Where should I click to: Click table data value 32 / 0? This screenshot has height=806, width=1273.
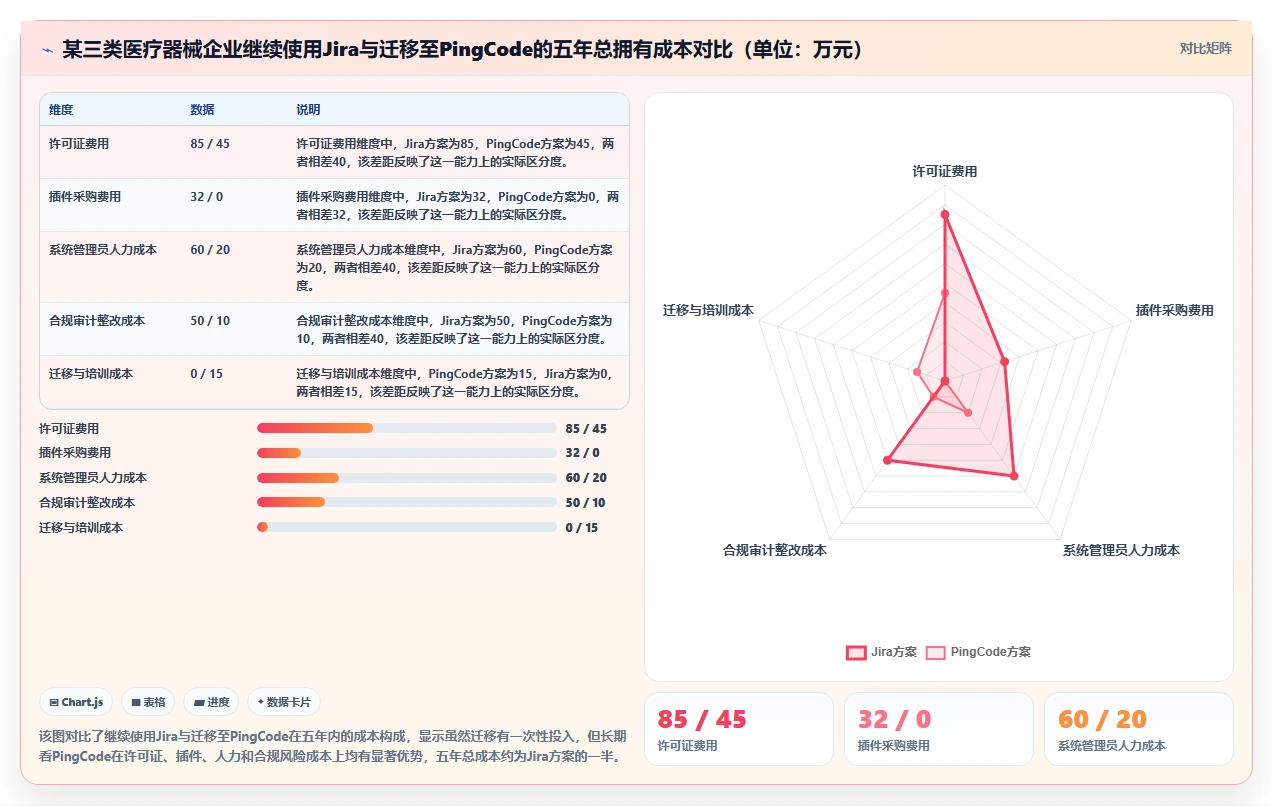(207, 197)
